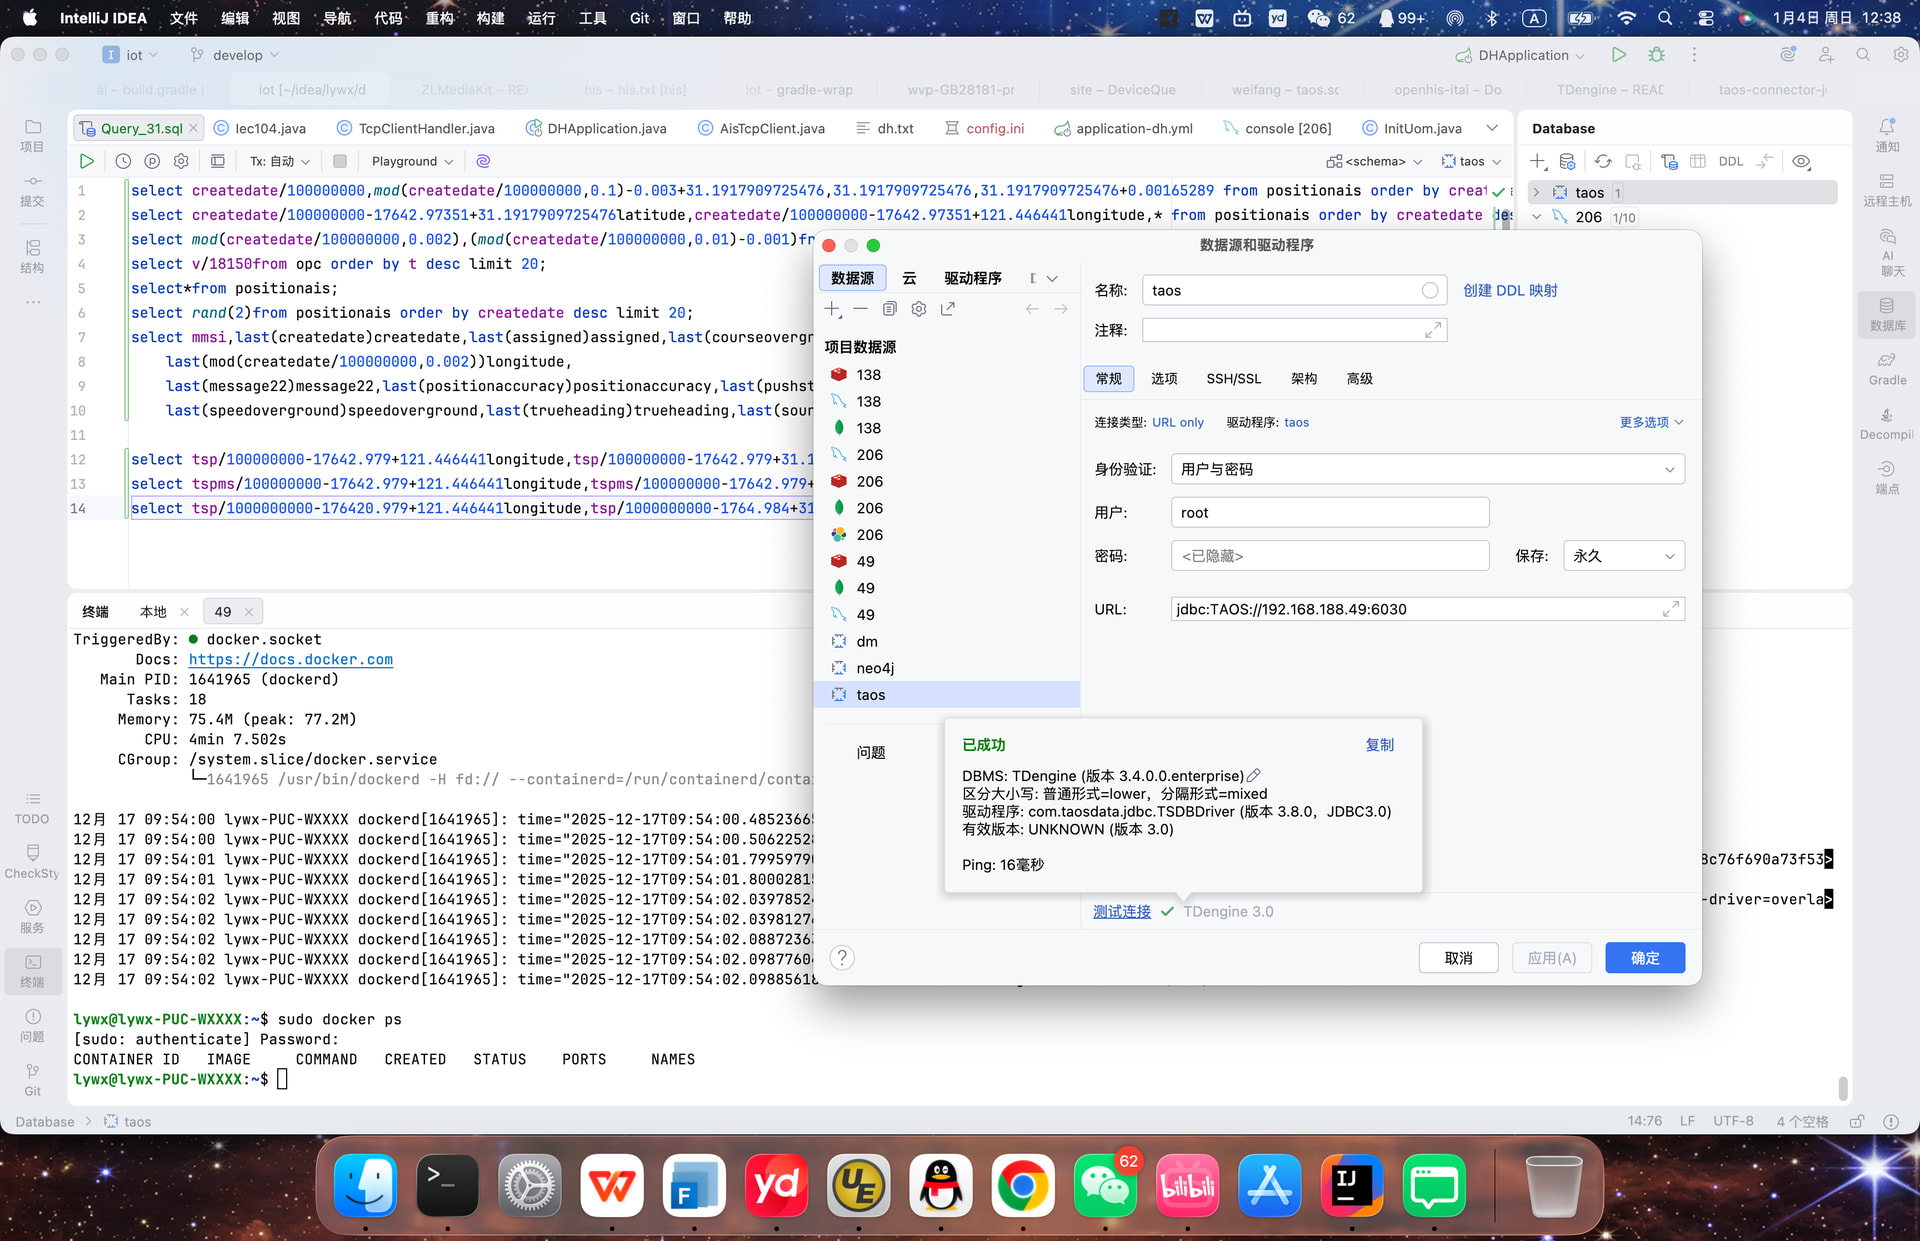1920x1241 pixels.
Task: Open data source properties icon in Database panel
Action: click(1568, 161)
